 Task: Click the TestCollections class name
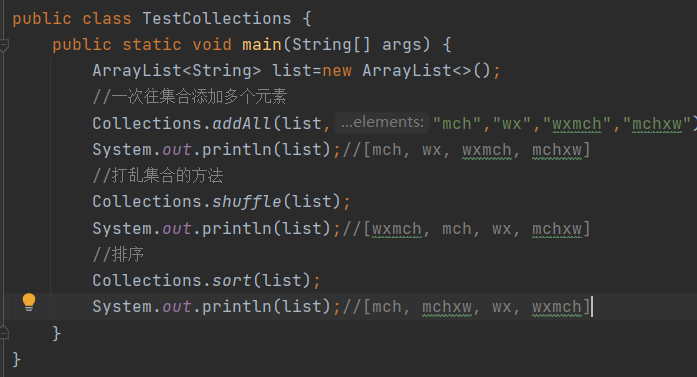coord(216,19)
